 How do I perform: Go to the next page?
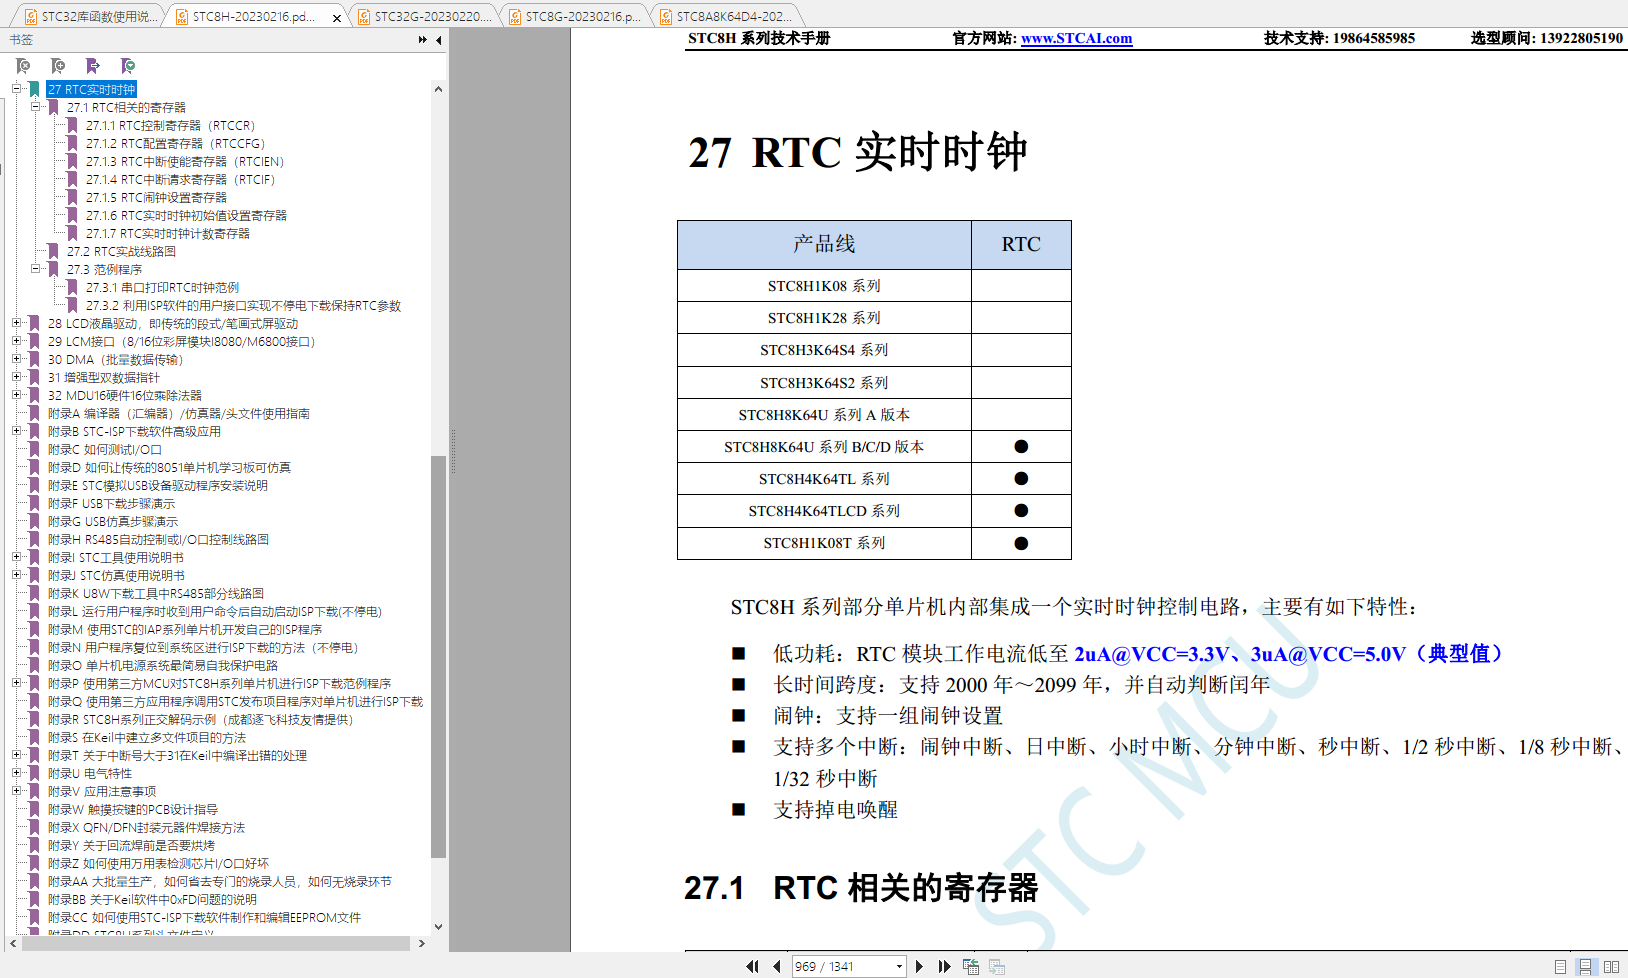919,966
